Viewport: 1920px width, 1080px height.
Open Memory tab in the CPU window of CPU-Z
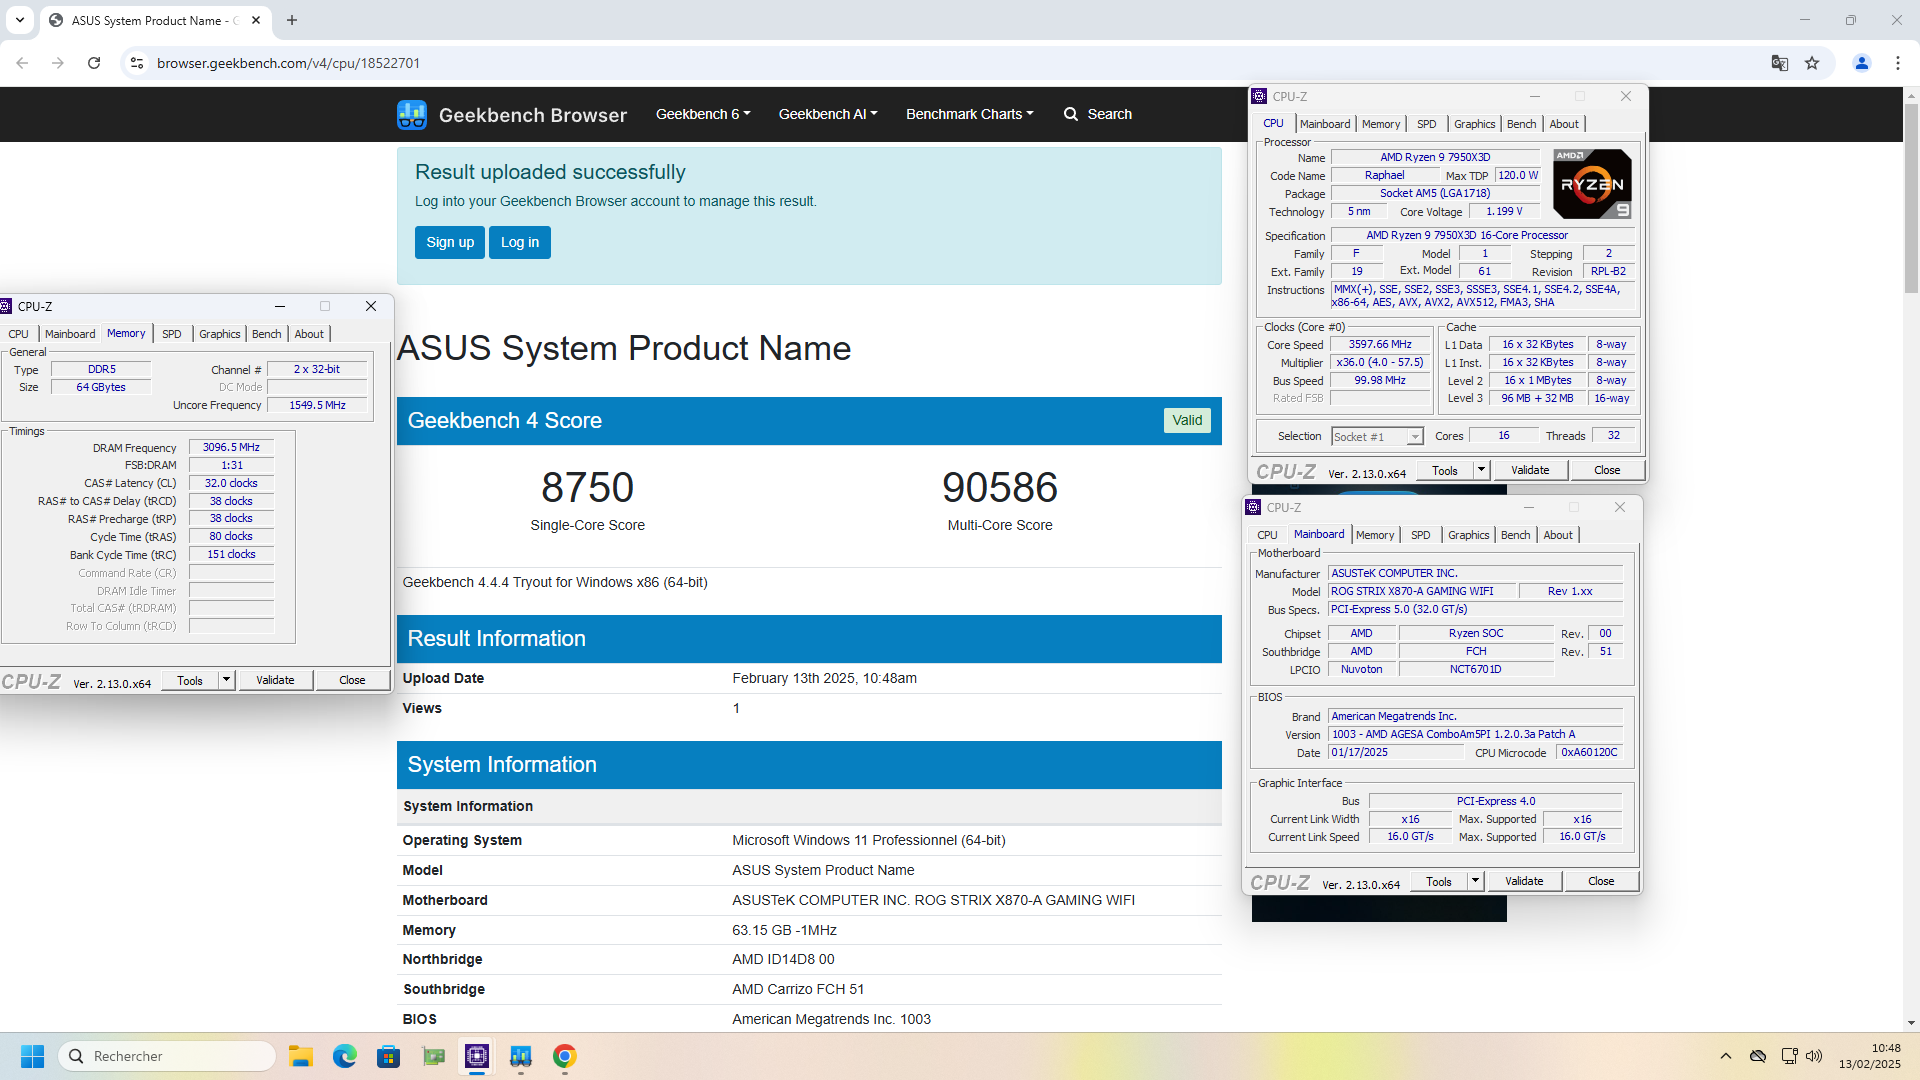1381,124
